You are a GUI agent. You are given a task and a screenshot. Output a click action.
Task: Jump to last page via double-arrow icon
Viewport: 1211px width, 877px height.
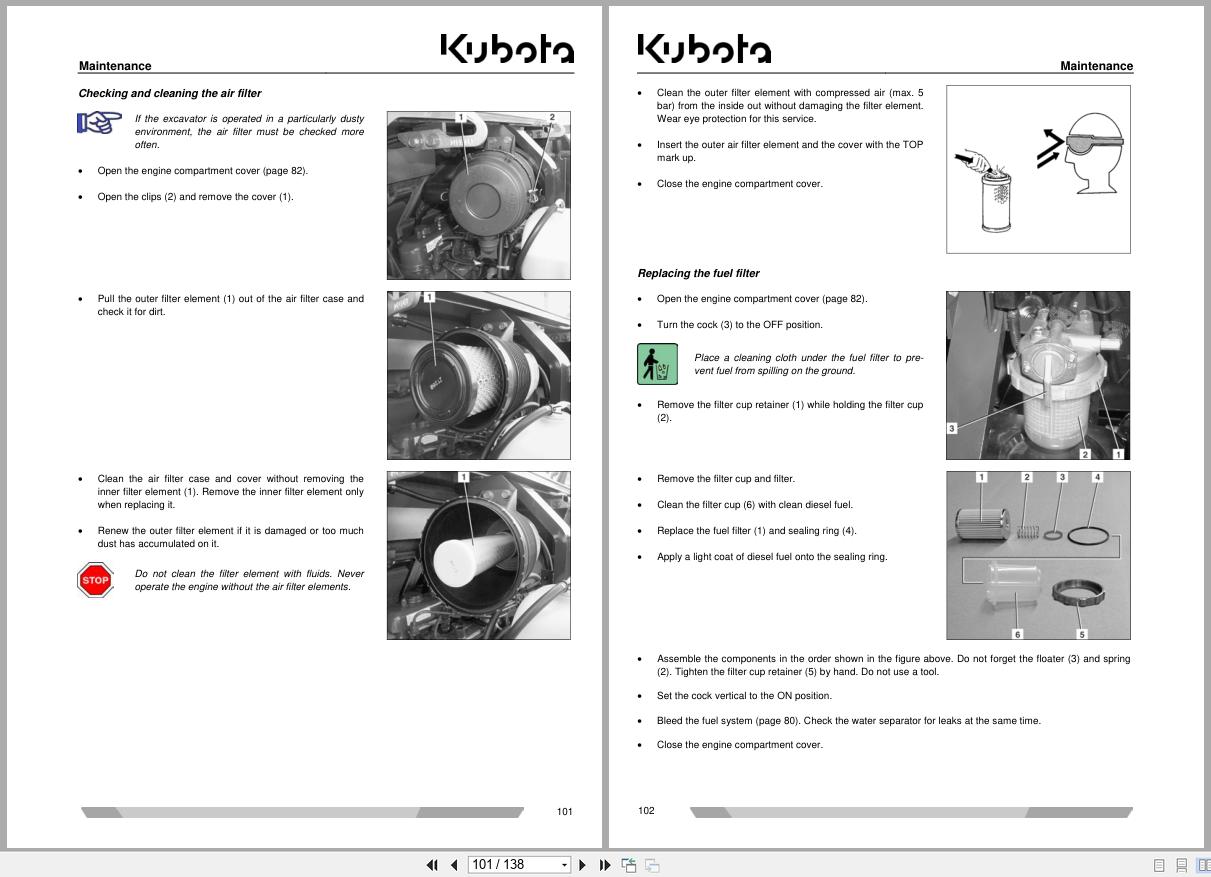click(605, 864)
